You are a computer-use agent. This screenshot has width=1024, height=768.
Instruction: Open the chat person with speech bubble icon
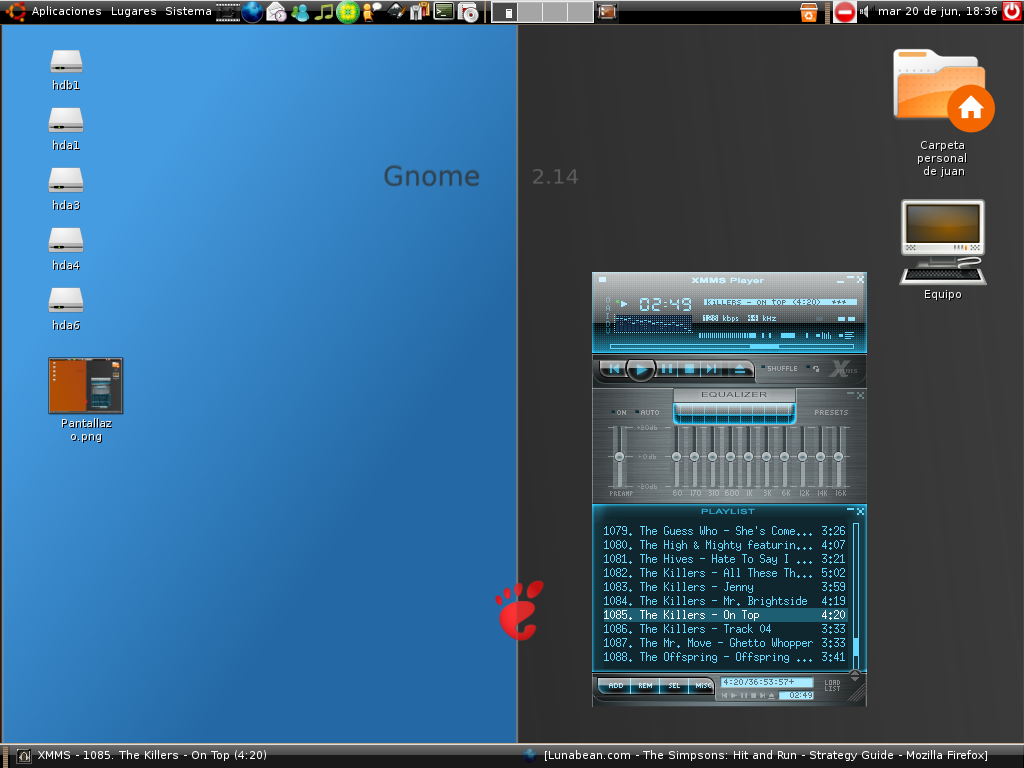coord(372,12)
